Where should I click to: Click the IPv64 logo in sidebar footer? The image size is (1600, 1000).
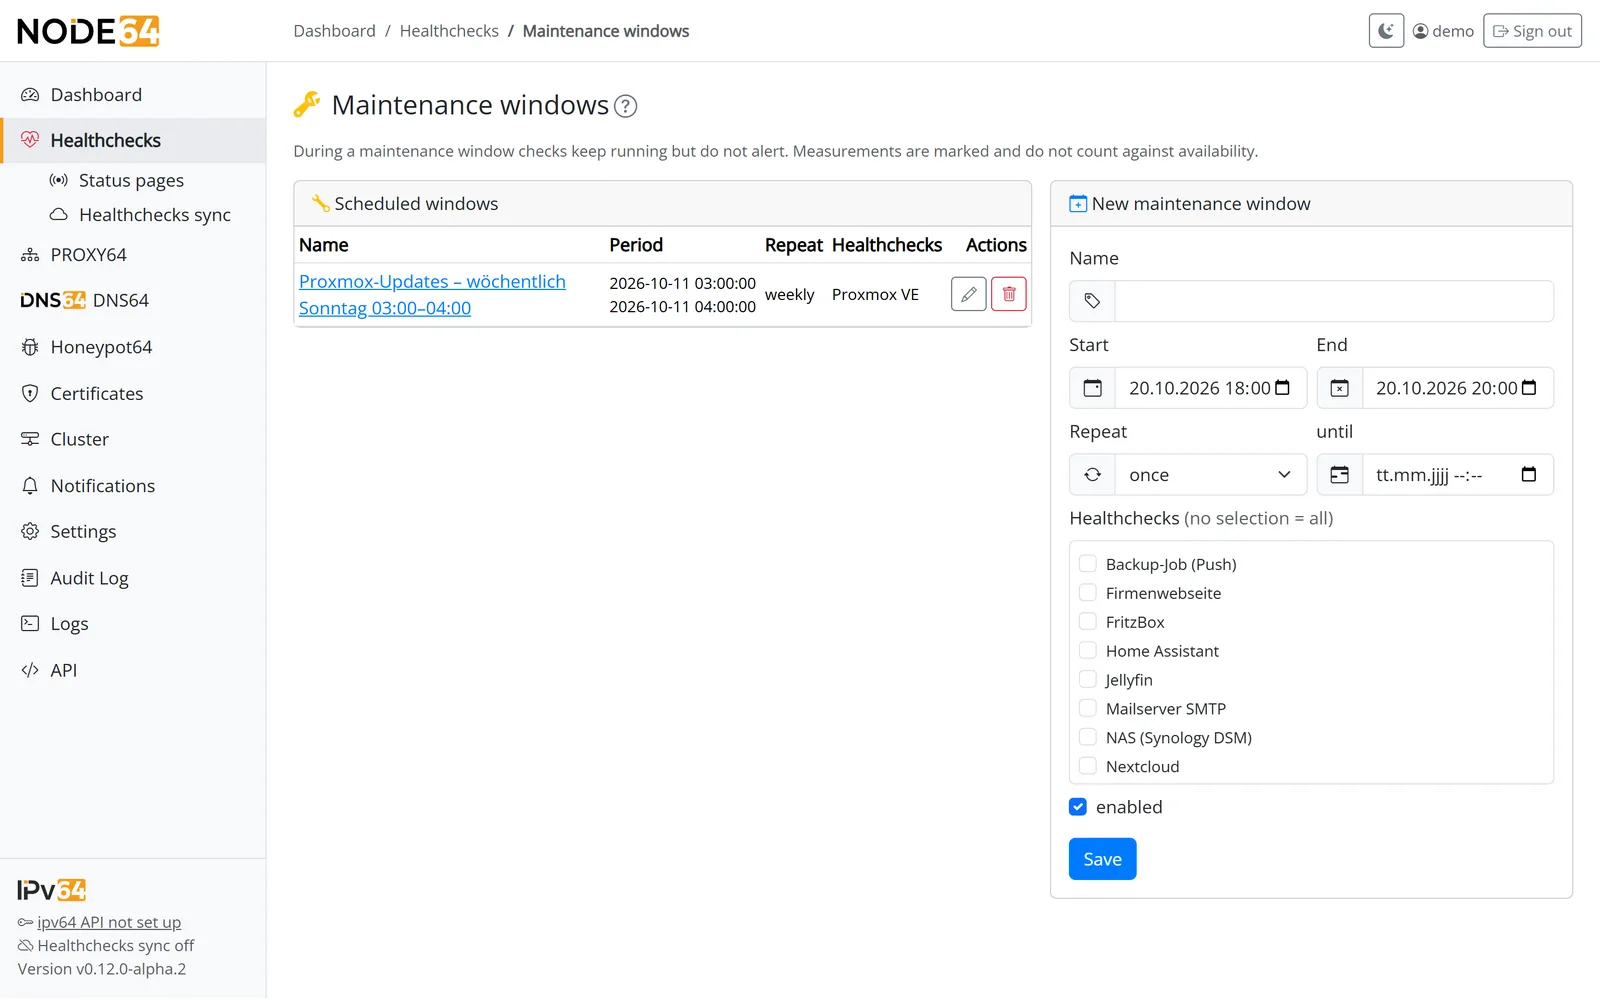(x=52, y=890)
